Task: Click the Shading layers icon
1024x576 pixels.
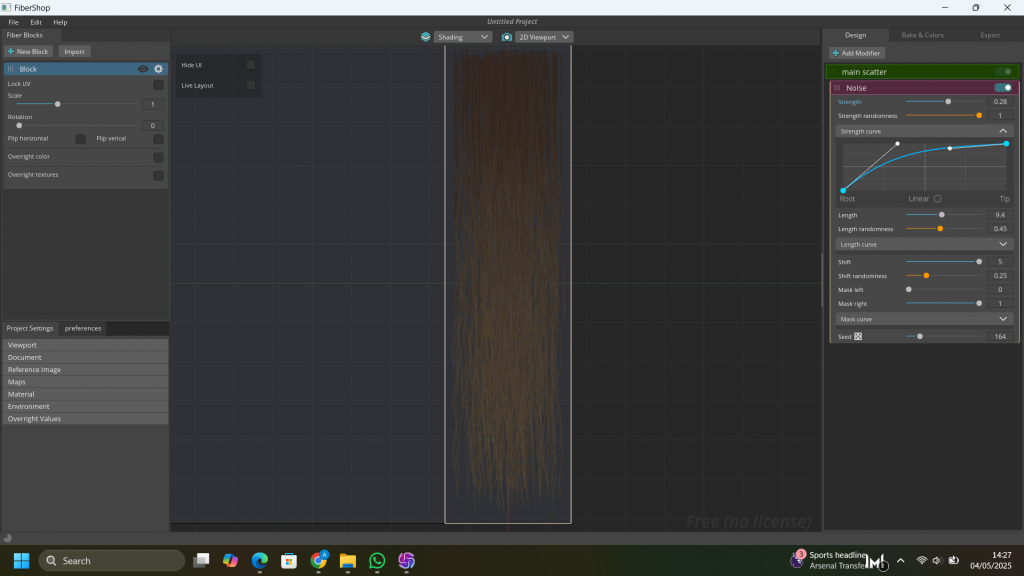Action: coord(425,37)
